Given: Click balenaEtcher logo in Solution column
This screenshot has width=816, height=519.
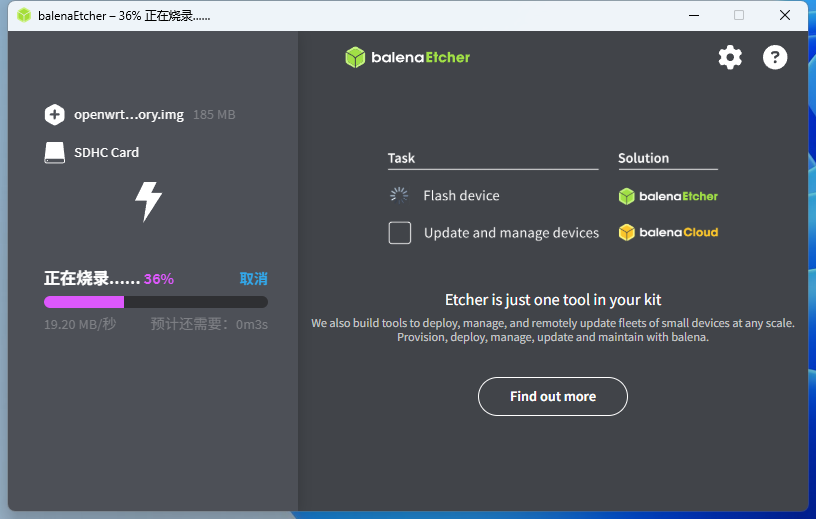Looking at the screenshot, I should click(x=668, y=196).
